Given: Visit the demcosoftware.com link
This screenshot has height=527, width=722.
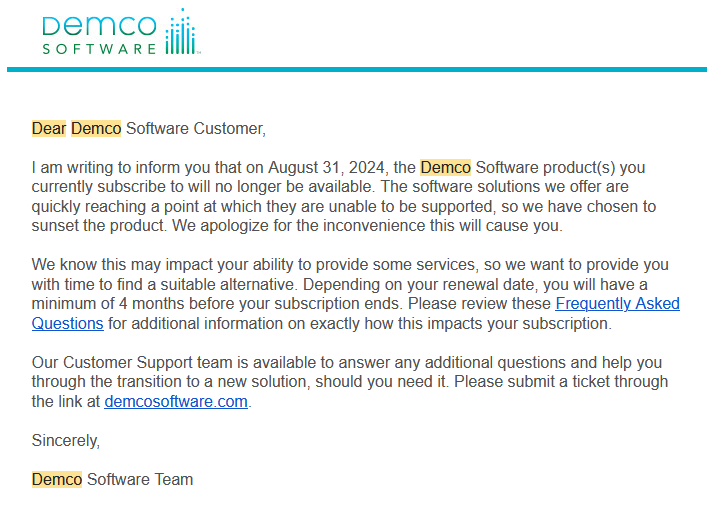Looking at the screenshot, I should (176, 401).
